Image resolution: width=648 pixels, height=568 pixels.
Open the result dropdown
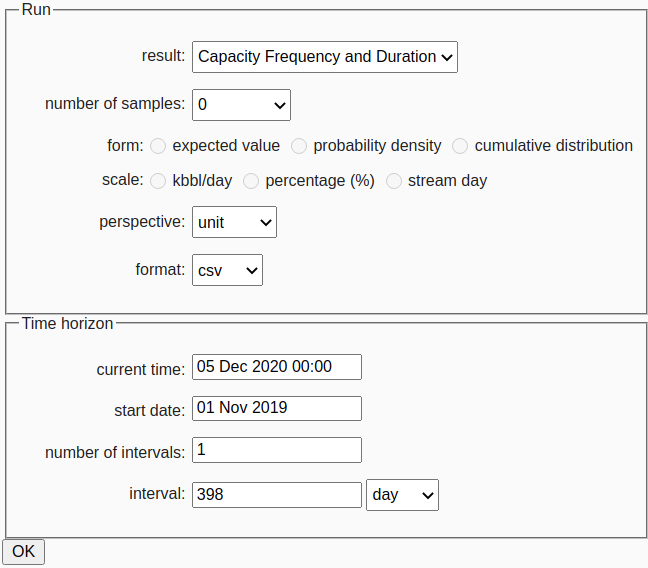click(324, 57)
